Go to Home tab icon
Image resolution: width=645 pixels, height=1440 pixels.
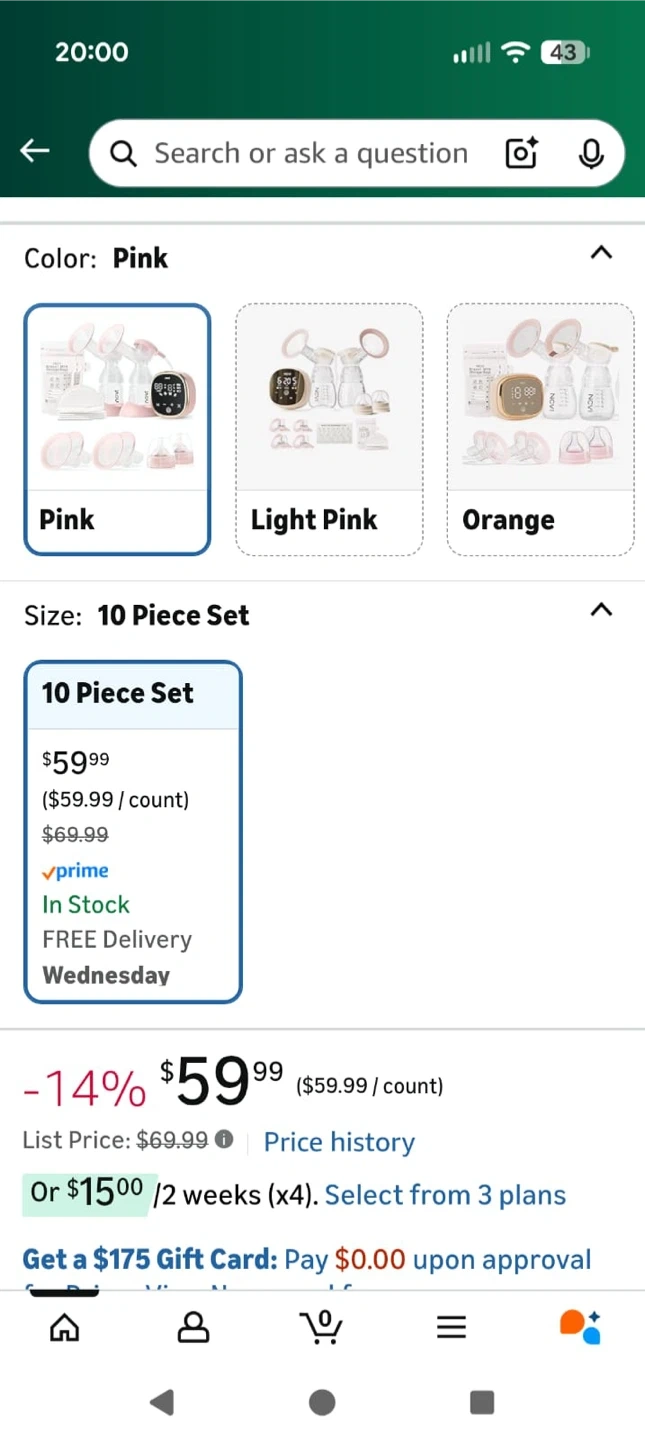[x=65, y=1327]
